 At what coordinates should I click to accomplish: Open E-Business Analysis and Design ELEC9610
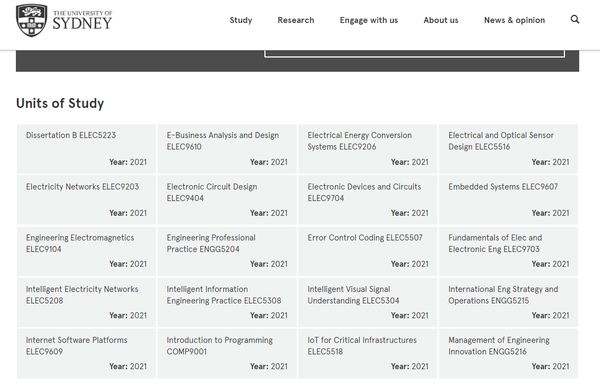[227, 149]
